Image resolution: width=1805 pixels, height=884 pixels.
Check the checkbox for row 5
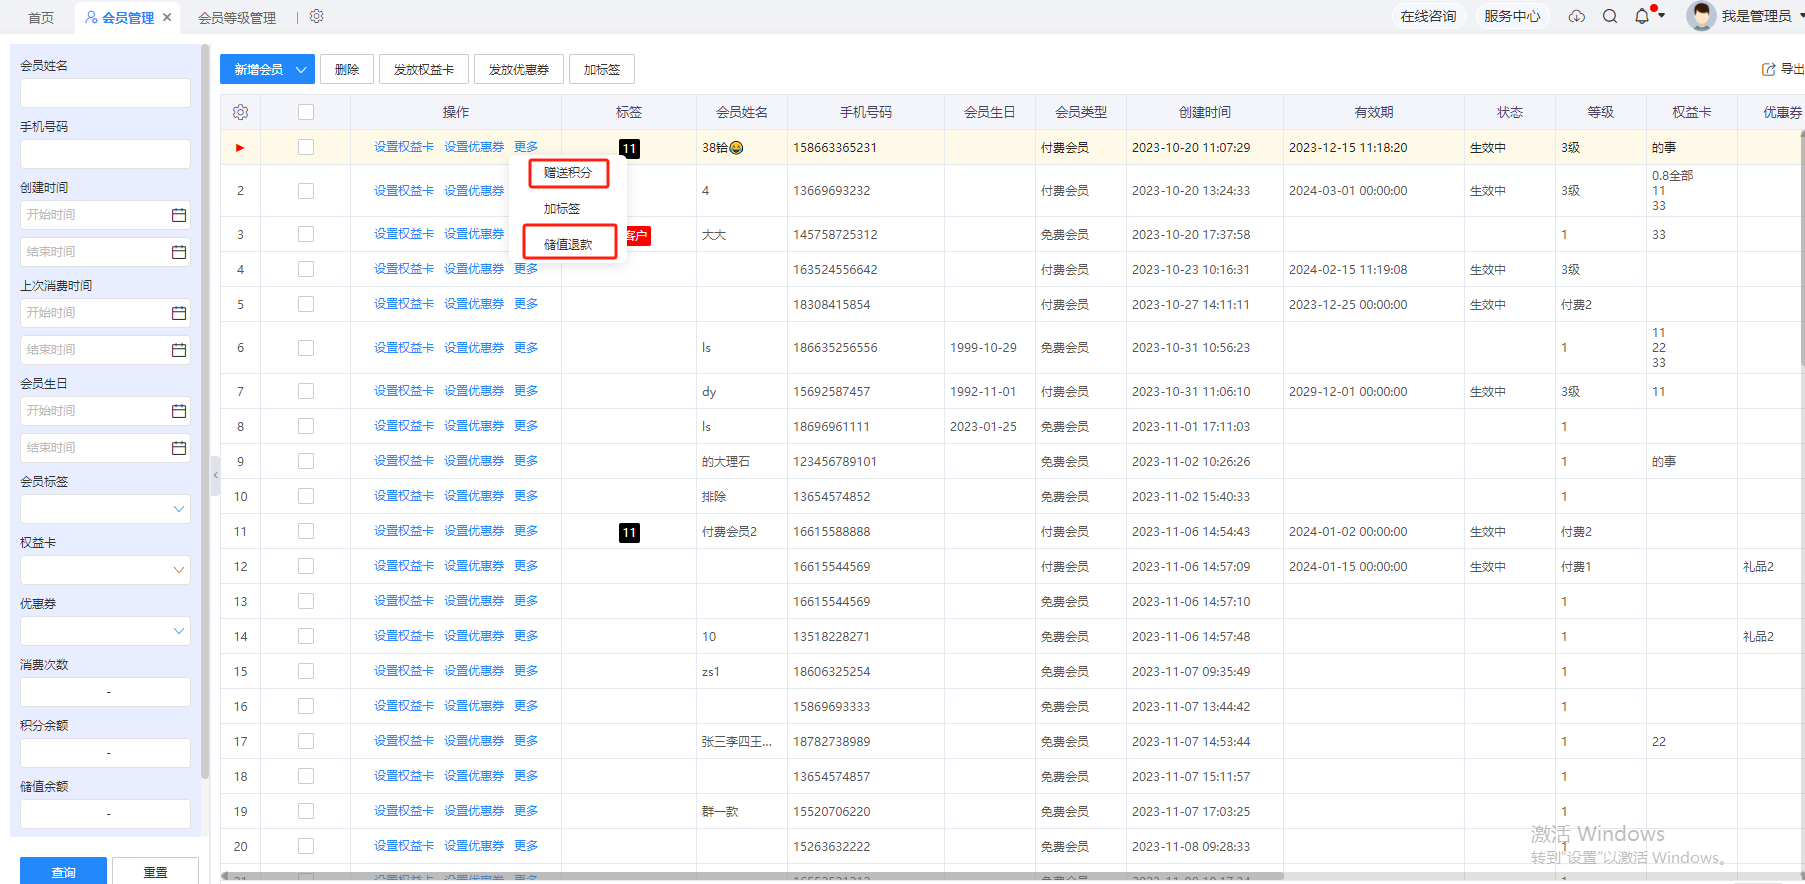pyautogui.click(x=306, y=304)
